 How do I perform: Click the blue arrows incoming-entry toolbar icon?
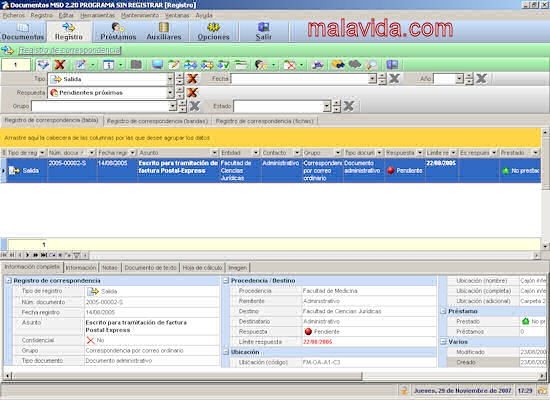(190, 65)
